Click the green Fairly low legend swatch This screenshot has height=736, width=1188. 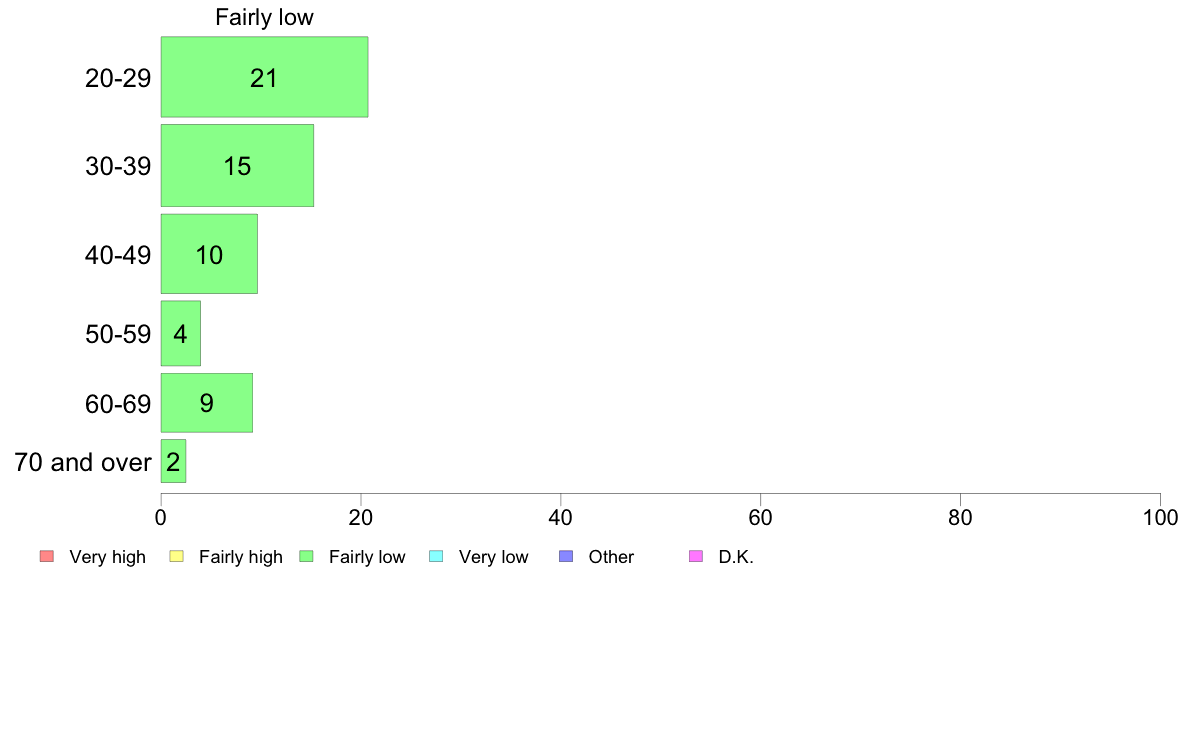click(x=307, y=556)
